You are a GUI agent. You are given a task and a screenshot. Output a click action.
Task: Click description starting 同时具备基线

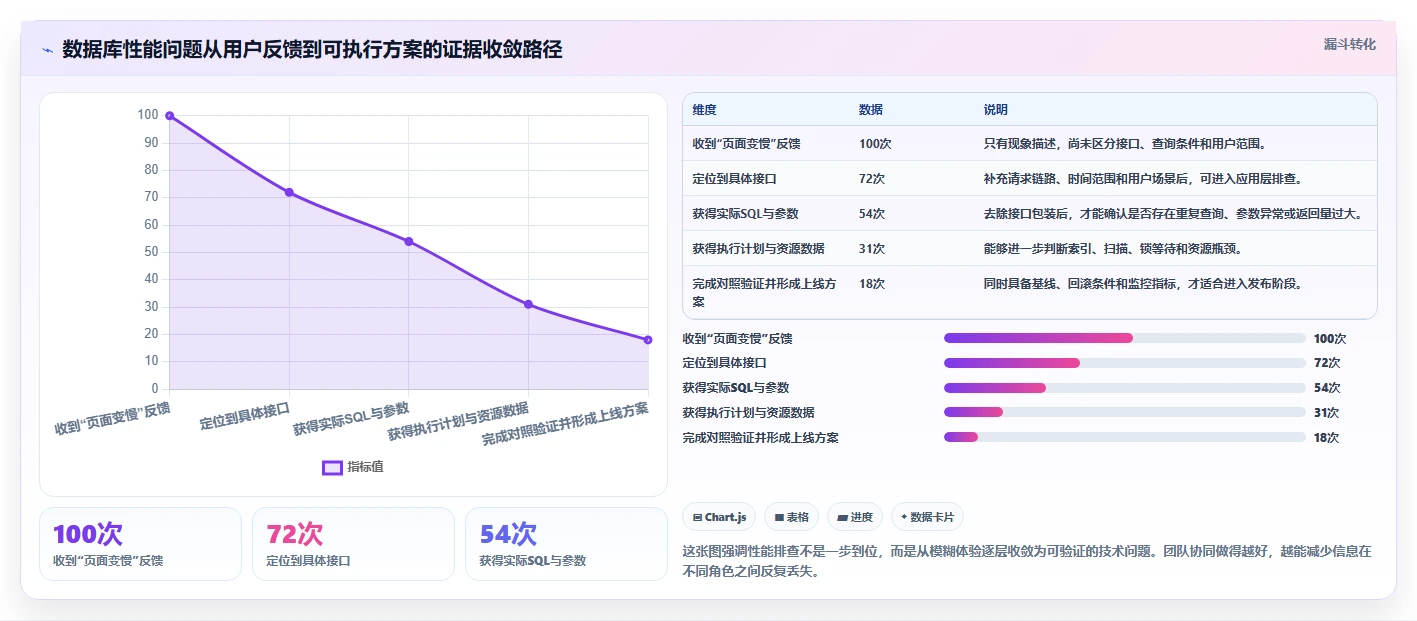(1143, 284)
